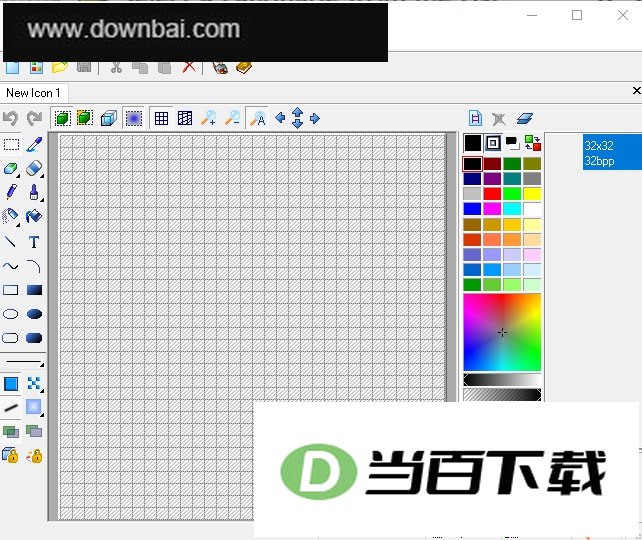Viewport: 642px width, 540px height.
Task: Choose the filled Rounded Rectangle tool
Action: 34,338
